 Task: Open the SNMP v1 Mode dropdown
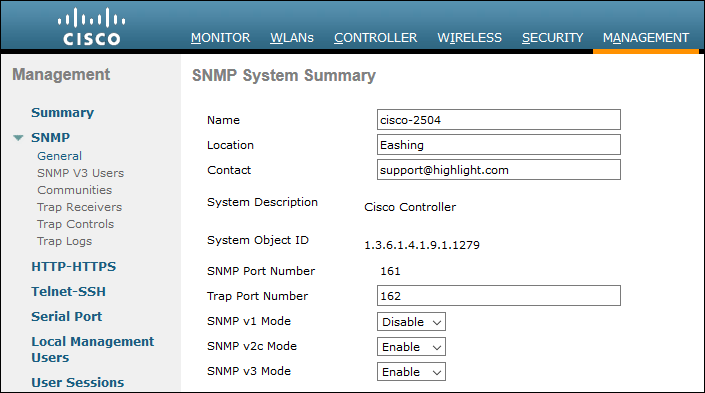411,322
